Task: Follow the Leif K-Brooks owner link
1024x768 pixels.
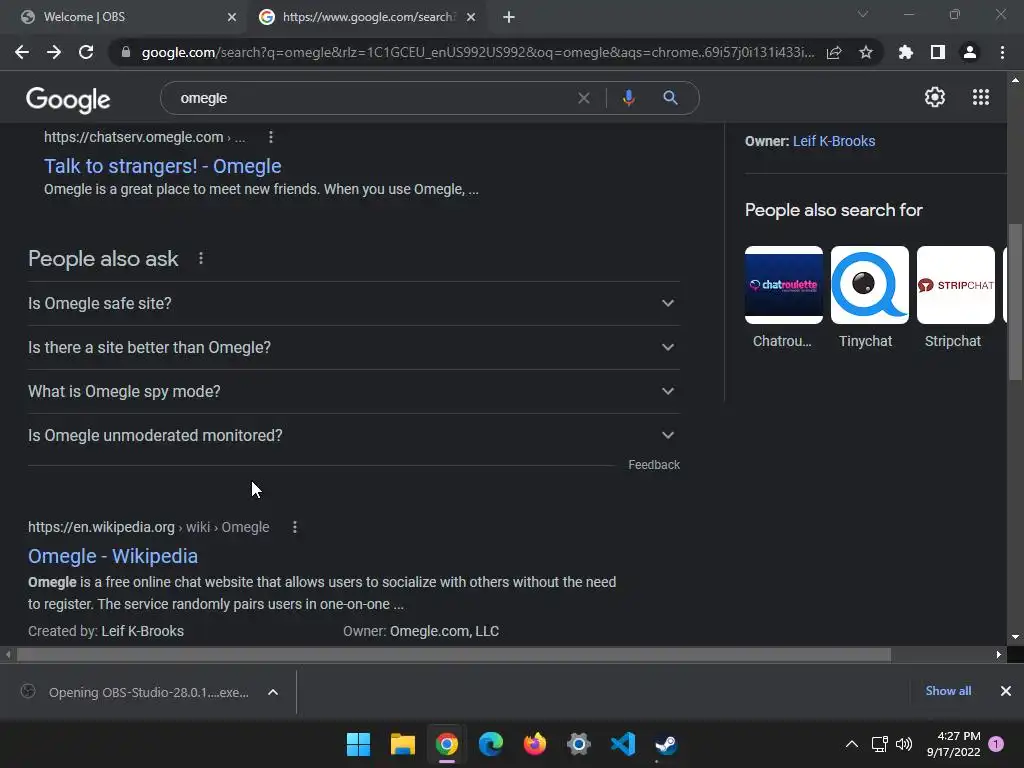Action: coord(834,141)
